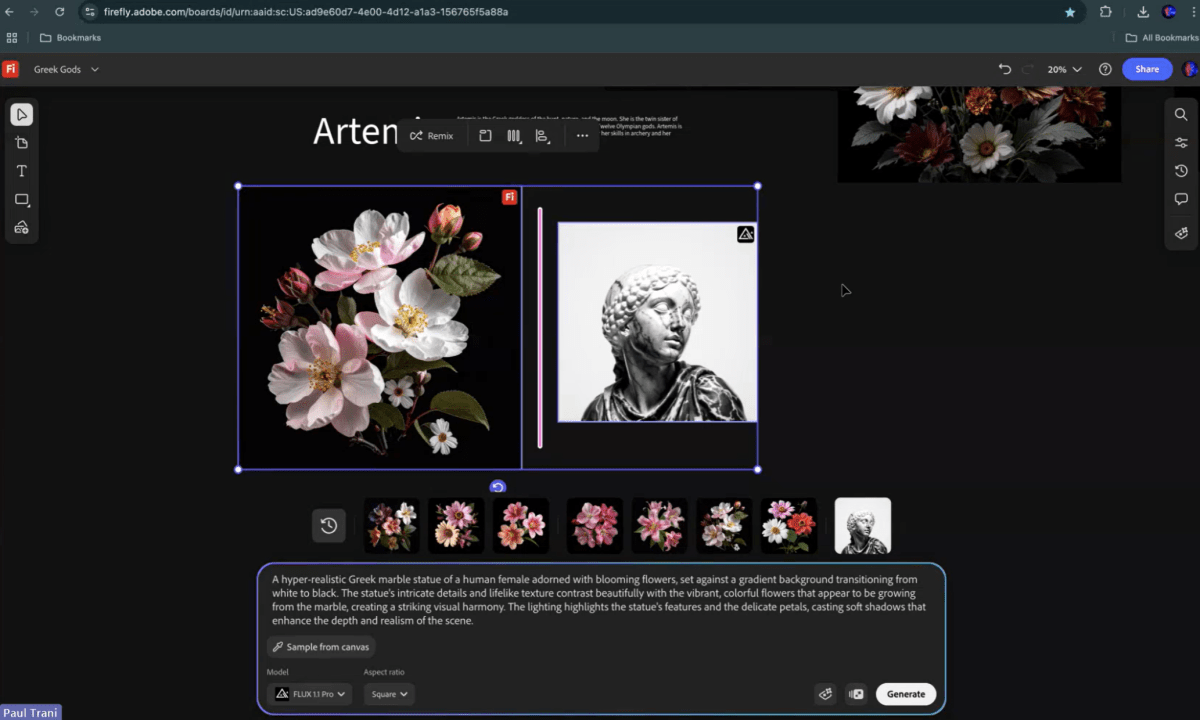
Task: Open the more options ellipsis menu
Action: [x=582, y=136]
